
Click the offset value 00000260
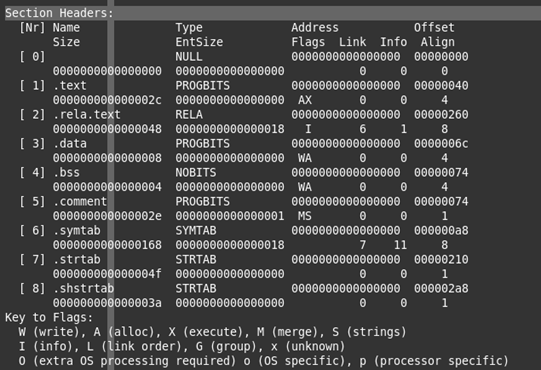(441, 115)
